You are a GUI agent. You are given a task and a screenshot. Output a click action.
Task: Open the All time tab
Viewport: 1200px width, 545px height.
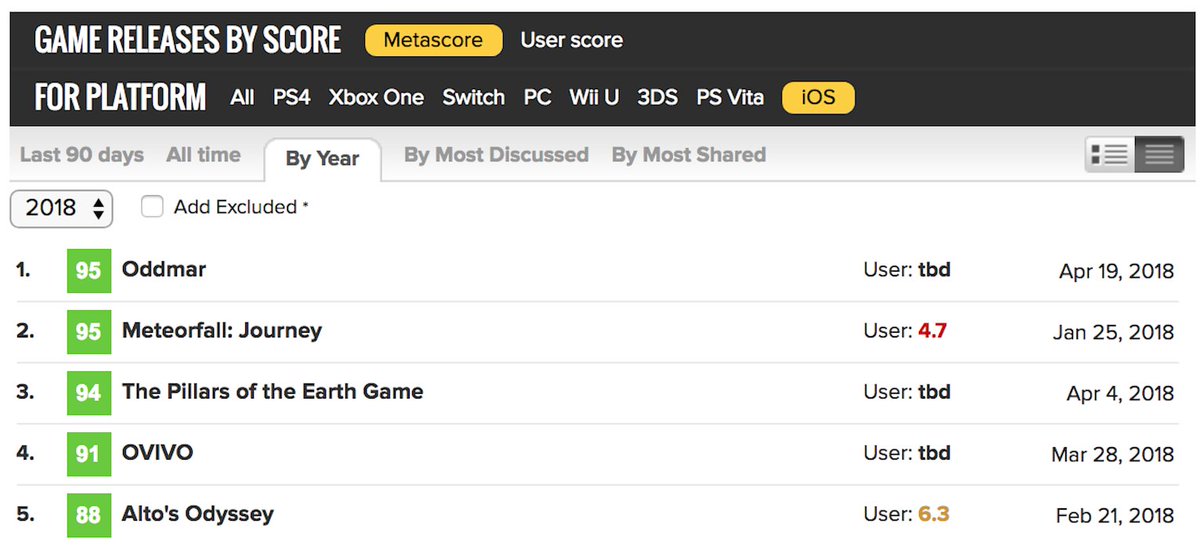[204, 155]
